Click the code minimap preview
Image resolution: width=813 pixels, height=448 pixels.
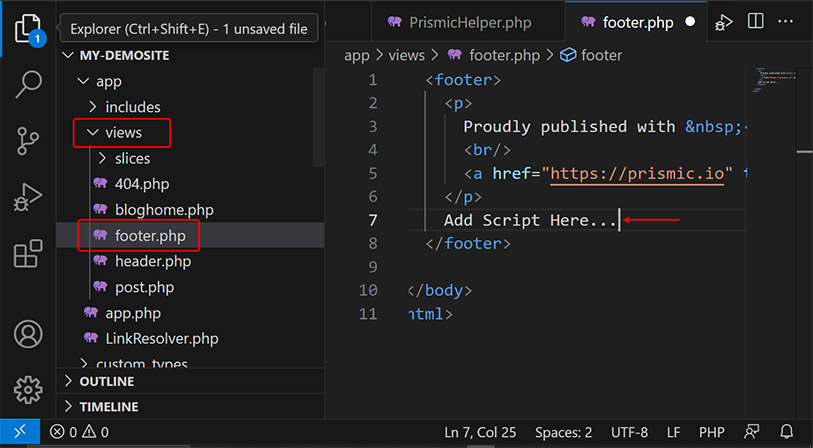click(775, 80)
